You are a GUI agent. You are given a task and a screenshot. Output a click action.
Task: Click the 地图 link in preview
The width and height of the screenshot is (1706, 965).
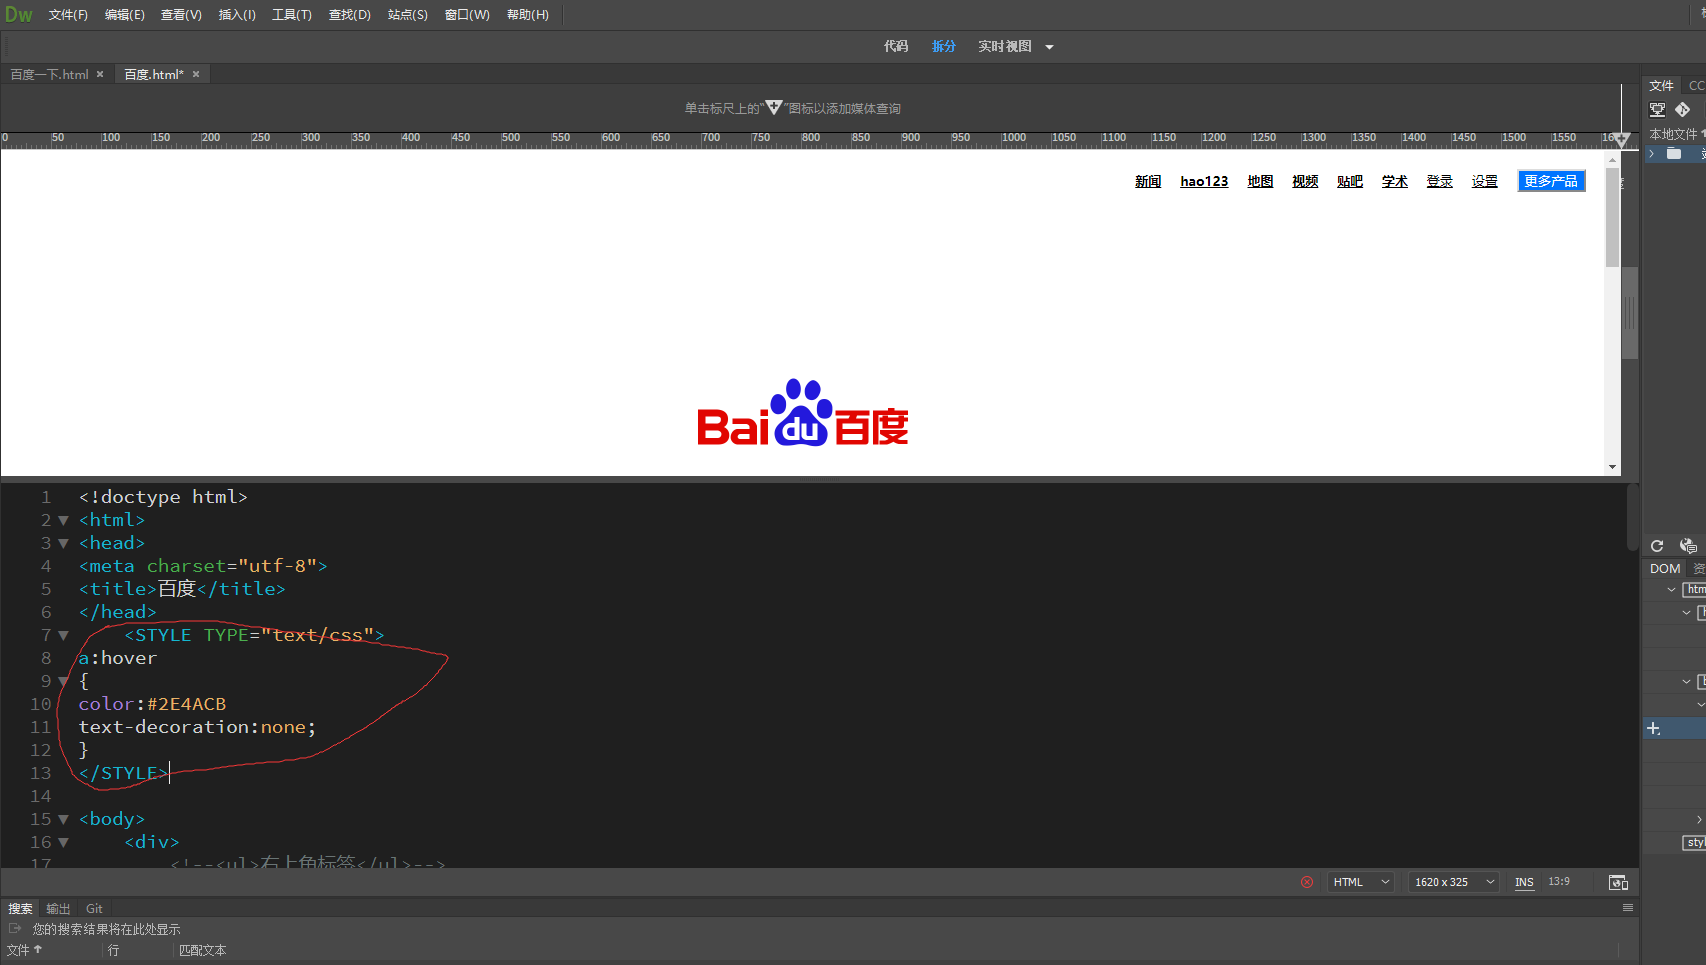click(1260, 181)
